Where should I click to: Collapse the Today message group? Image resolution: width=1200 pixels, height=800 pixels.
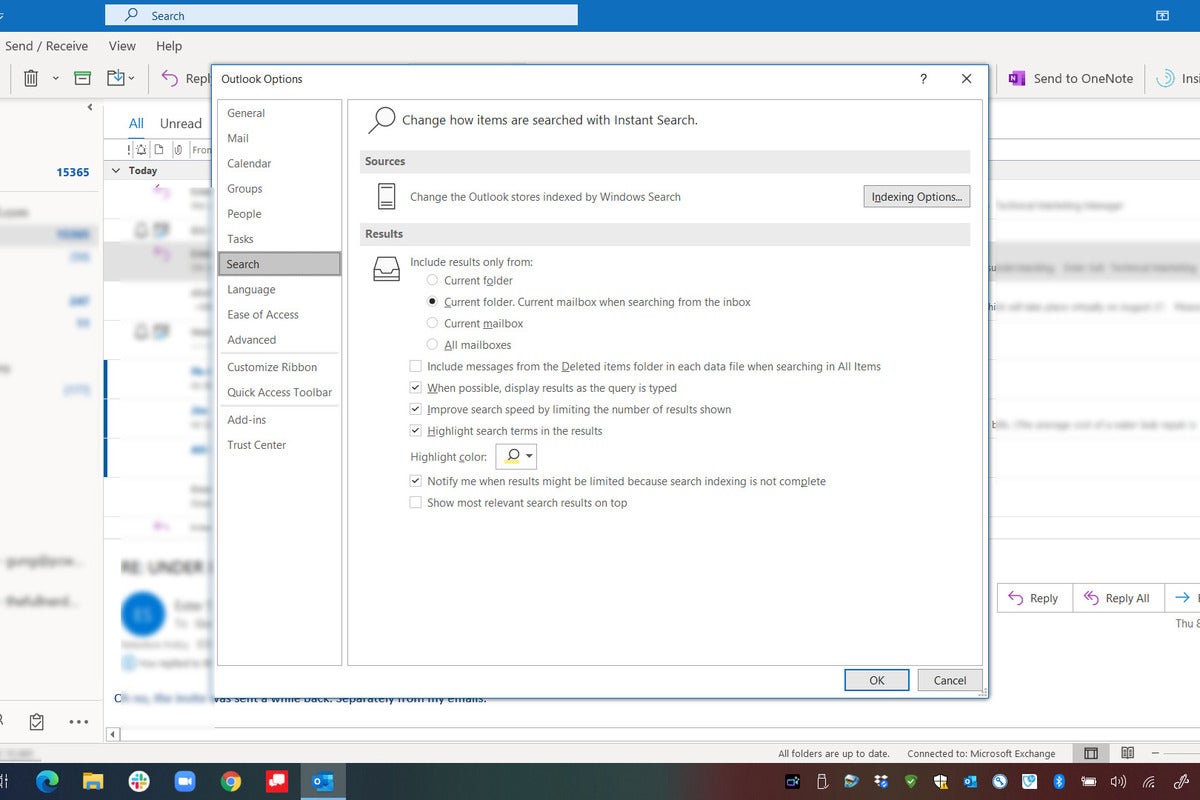pyautogui.click(x=116, y=171)
